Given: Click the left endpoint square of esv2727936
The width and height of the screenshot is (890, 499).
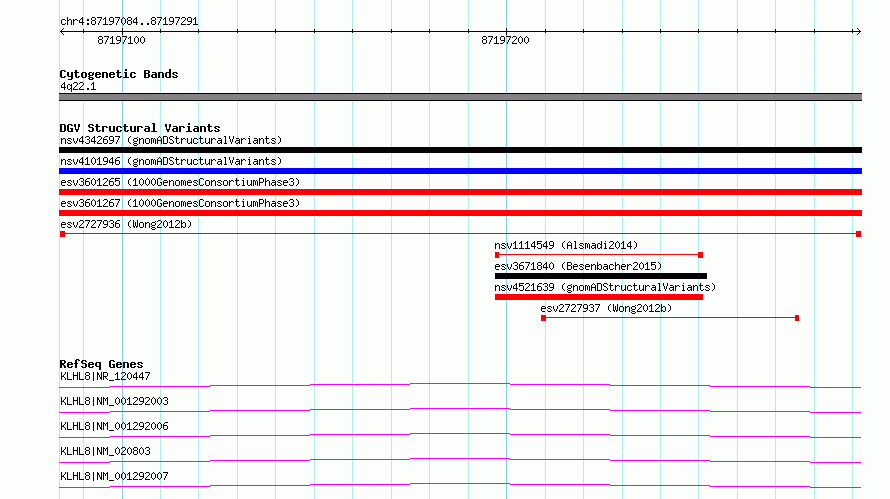Looking at the screenshot, I should [x=62, y=234].
